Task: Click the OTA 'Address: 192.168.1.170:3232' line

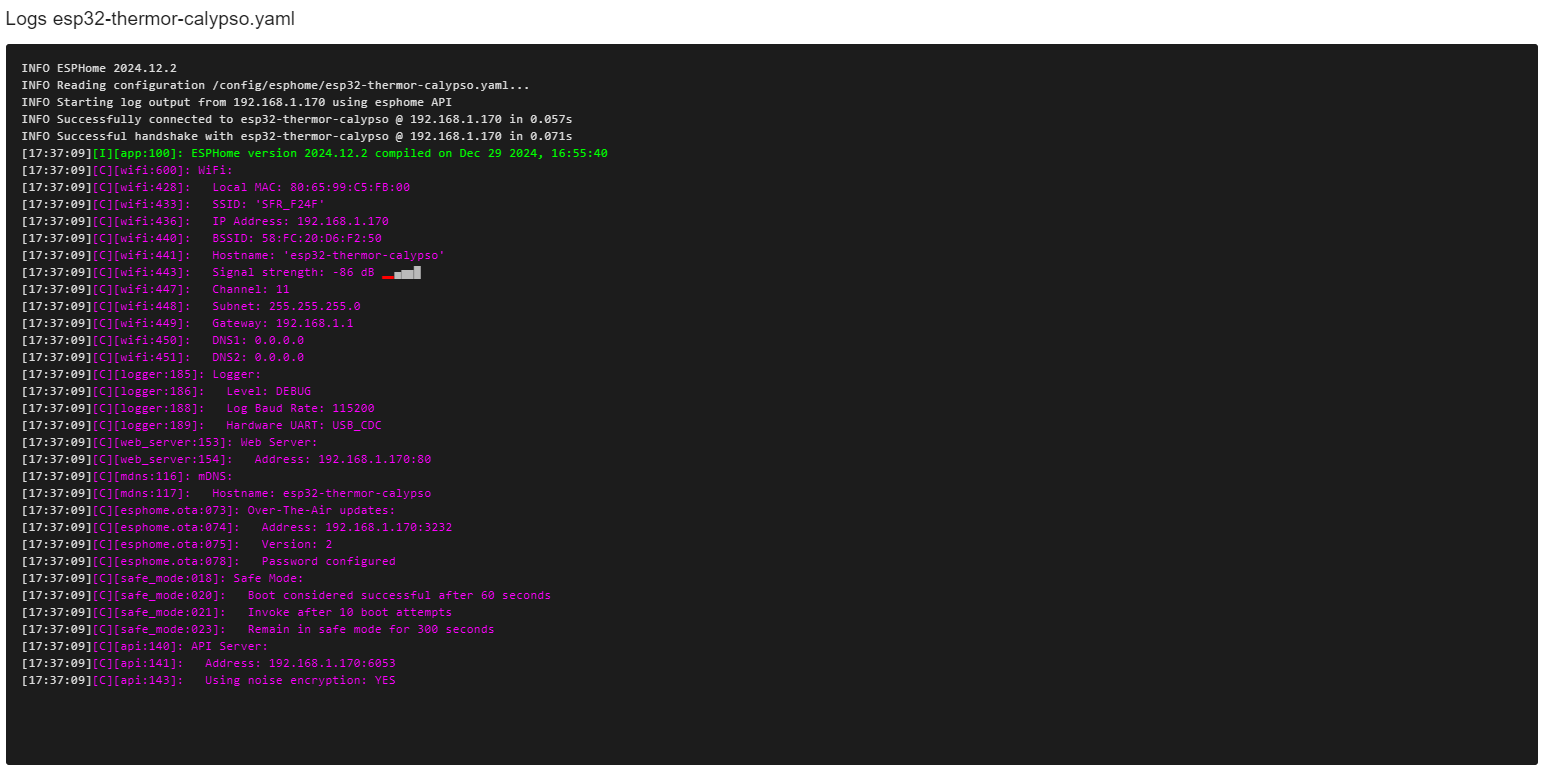Action: 237,527
